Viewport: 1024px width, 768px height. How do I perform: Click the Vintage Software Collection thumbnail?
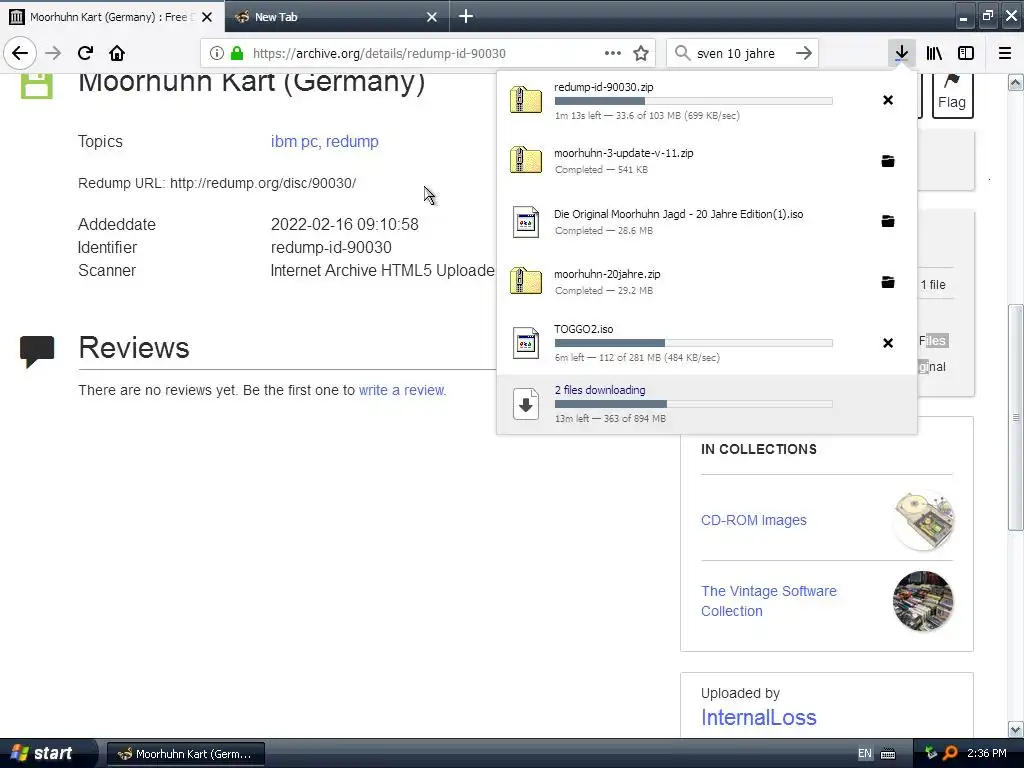(923, 601)
